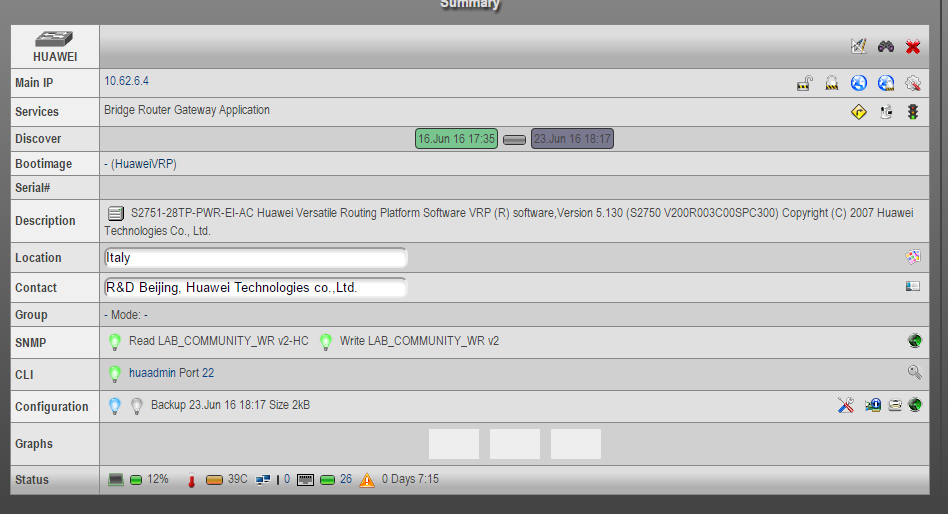Image resolution: width=948 pixels, height=514 pixels.
Task: Click the green CPU load bar at 12%
Action: click(136, 480)
